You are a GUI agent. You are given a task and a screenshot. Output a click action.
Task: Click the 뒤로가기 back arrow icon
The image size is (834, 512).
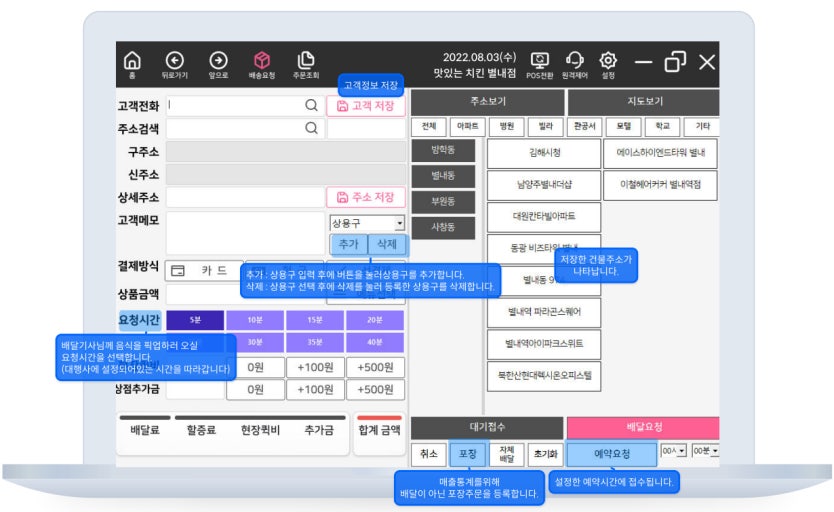pos(175,62)
